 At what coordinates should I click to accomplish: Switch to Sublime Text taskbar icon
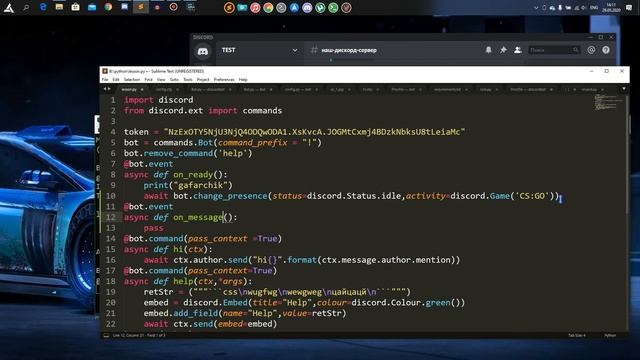click(141, 7)
